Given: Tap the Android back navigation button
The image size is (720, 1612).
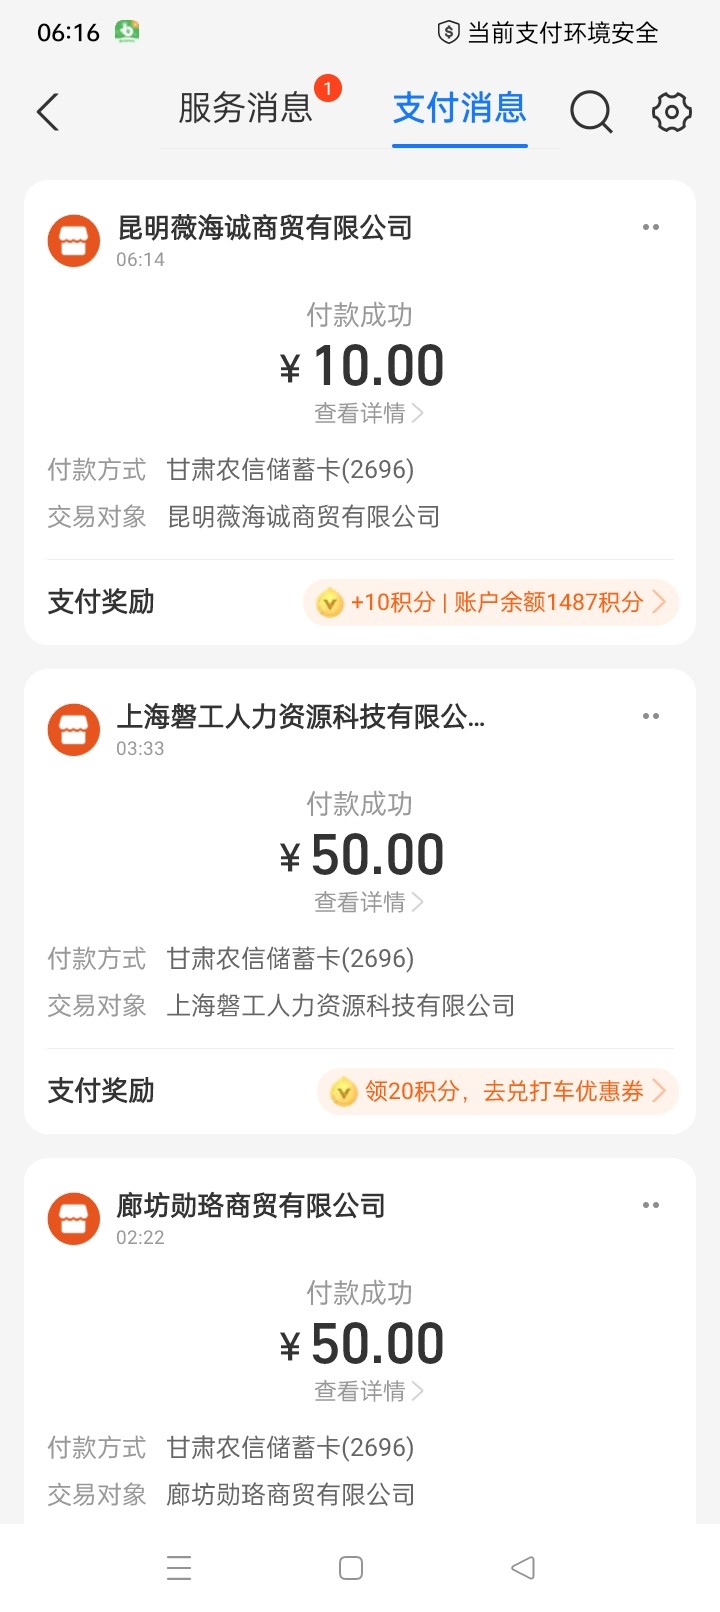Looking at the screenshot, I should pos(523,1567).
